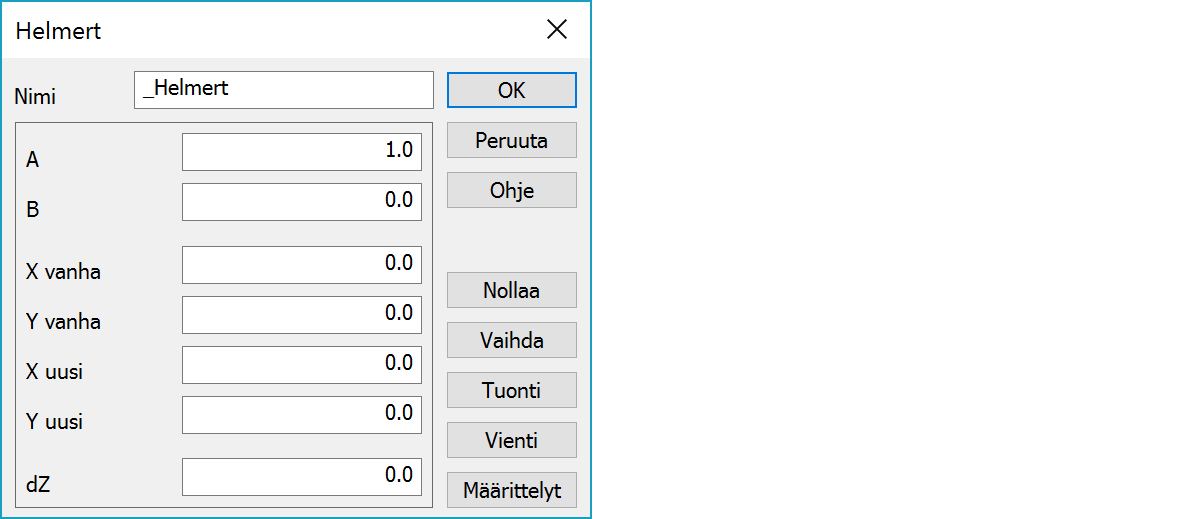Image resolution: width=1200 pixels, height=519 pixels.
Task: Open help with the Ohje button
Action: 511,190
